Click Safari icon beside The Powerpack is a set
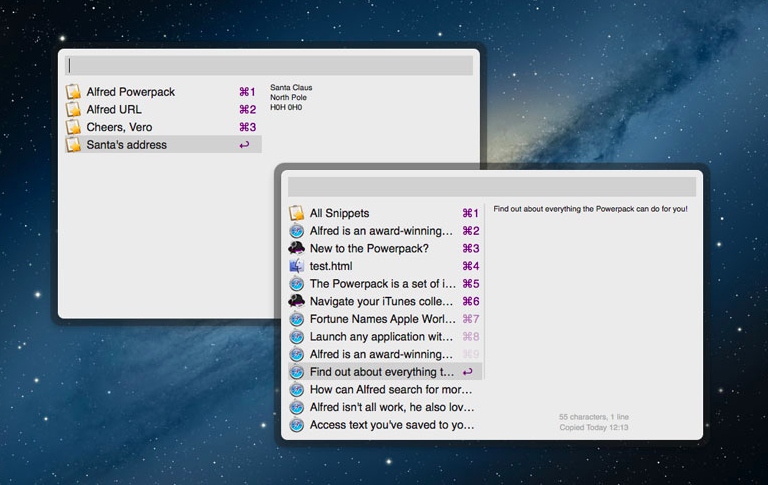768x485 pixels. pos(296,284)
